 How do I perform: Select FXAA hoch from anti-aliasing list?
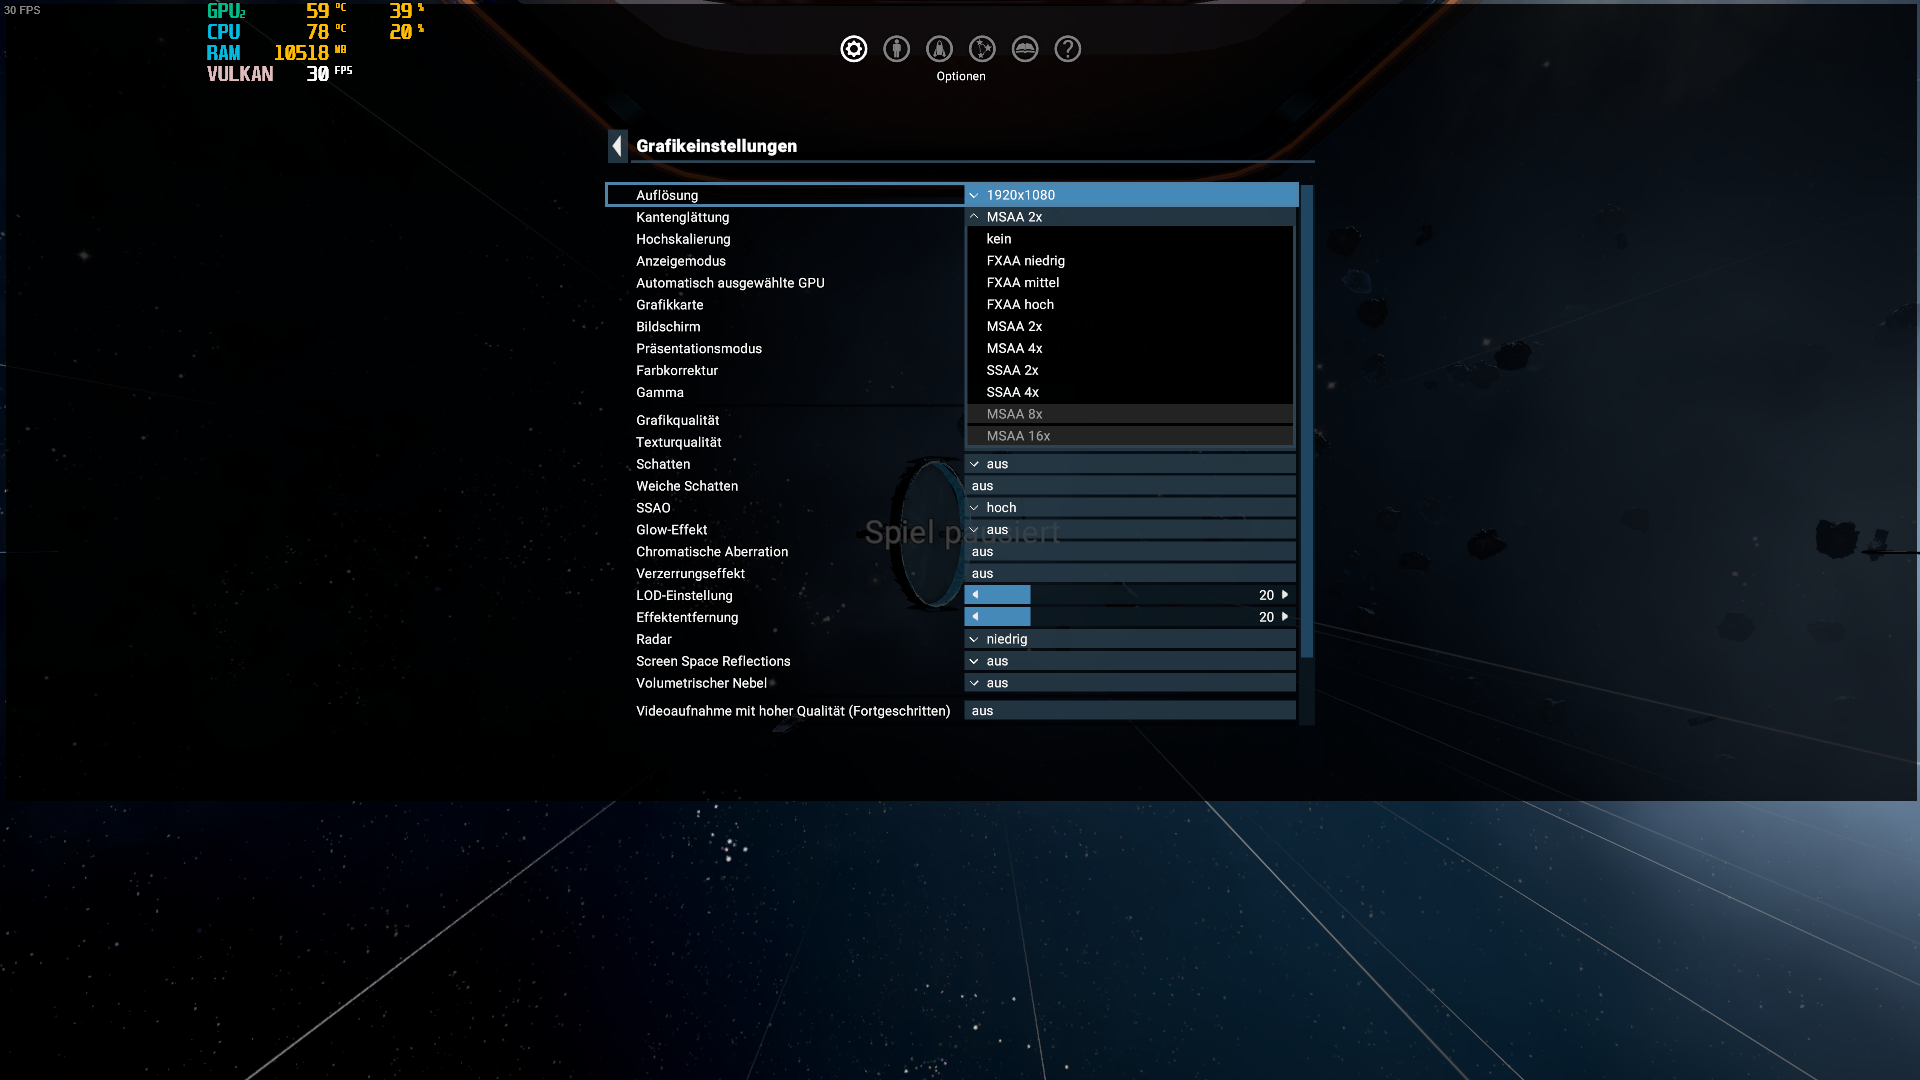pyautogui.click(x=1020, y=305)
